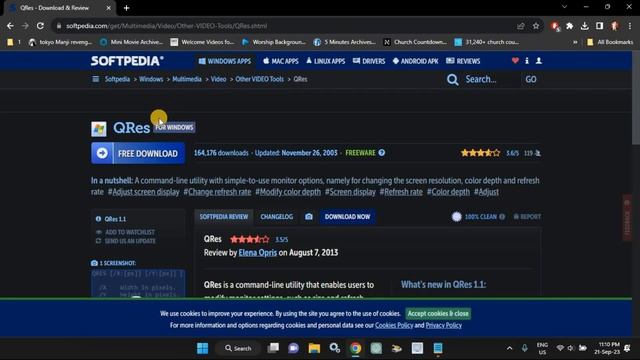The width and height of the screenshot is (640, 360).
Task: Bookmark this page with star icon
Action: [536, 26]
